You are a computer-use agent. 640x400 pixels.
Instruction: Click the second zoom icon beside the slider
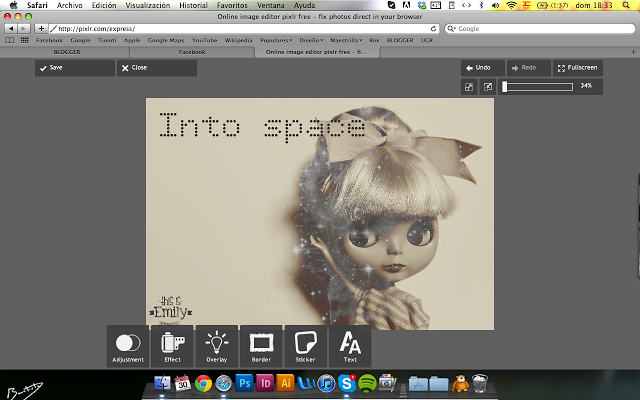tap(487, 87)
